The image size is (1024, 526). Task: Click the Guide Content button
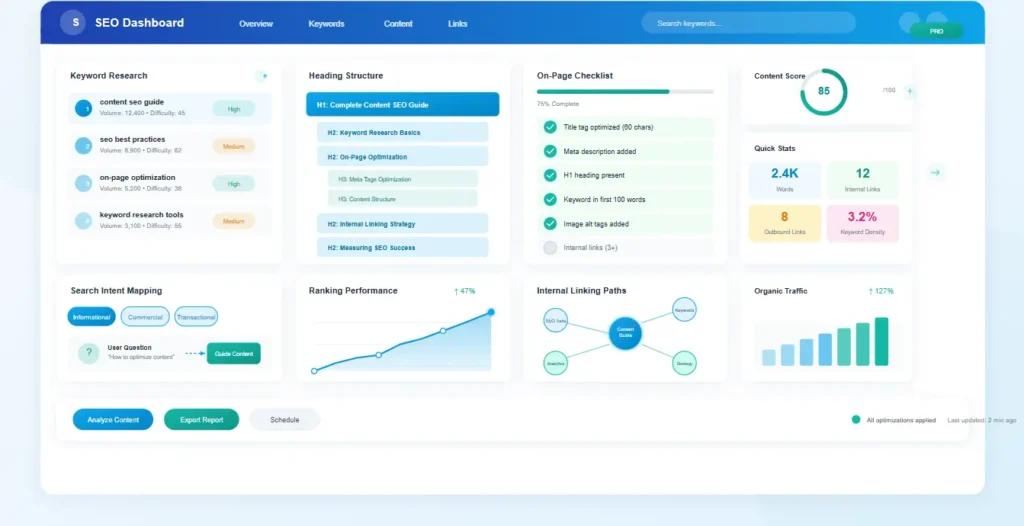point(234,353)
